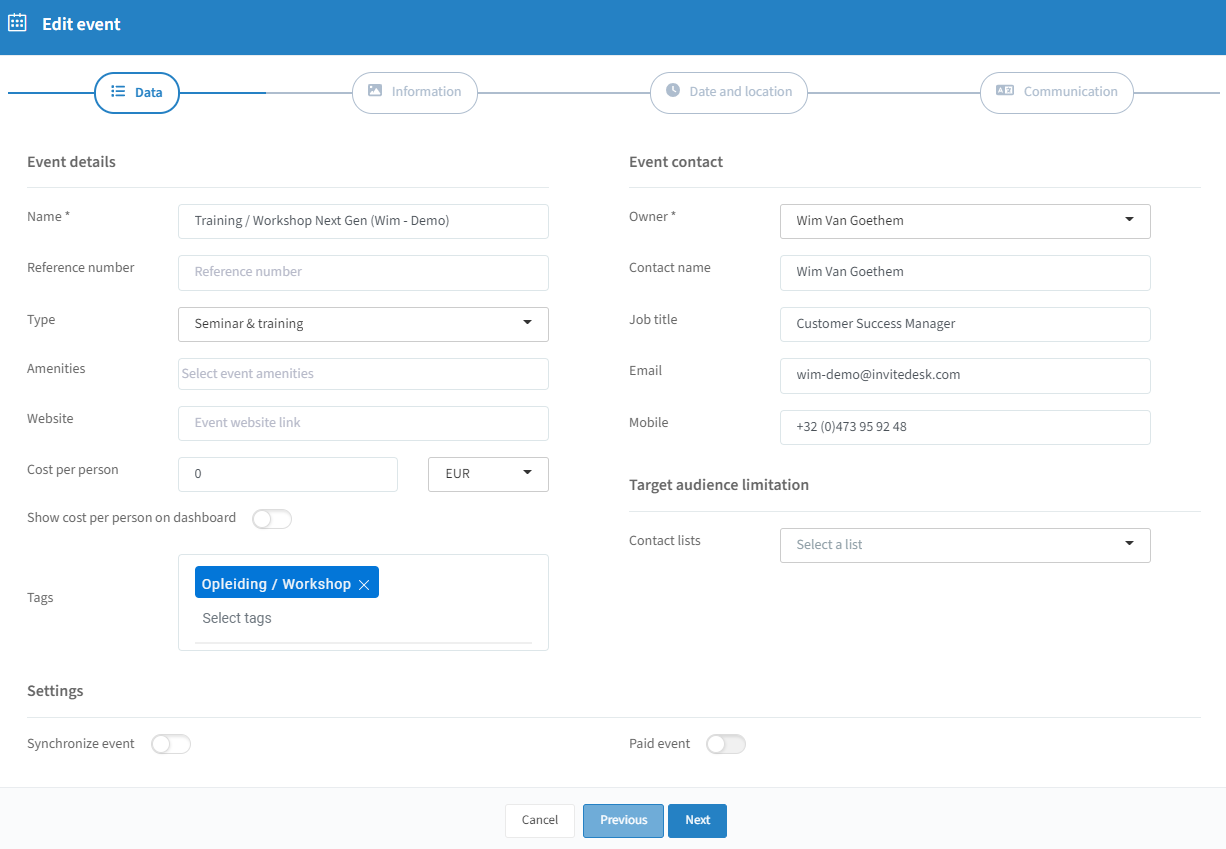Click the Contact name field

point(965,272)
